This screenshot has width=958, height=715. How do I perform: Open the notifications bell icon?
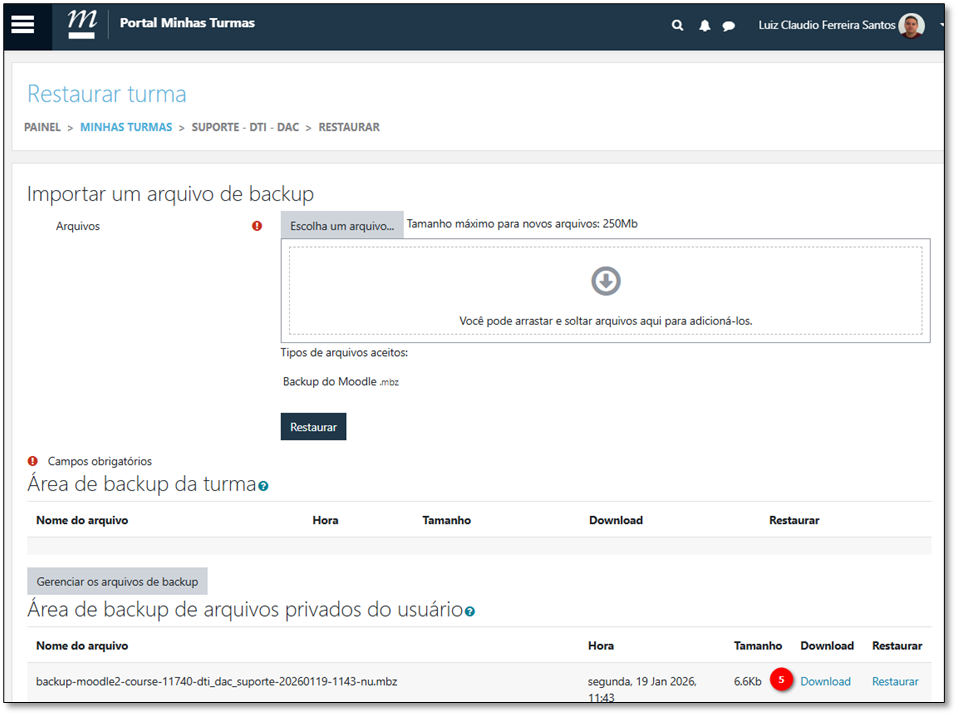tap(704, 26)
